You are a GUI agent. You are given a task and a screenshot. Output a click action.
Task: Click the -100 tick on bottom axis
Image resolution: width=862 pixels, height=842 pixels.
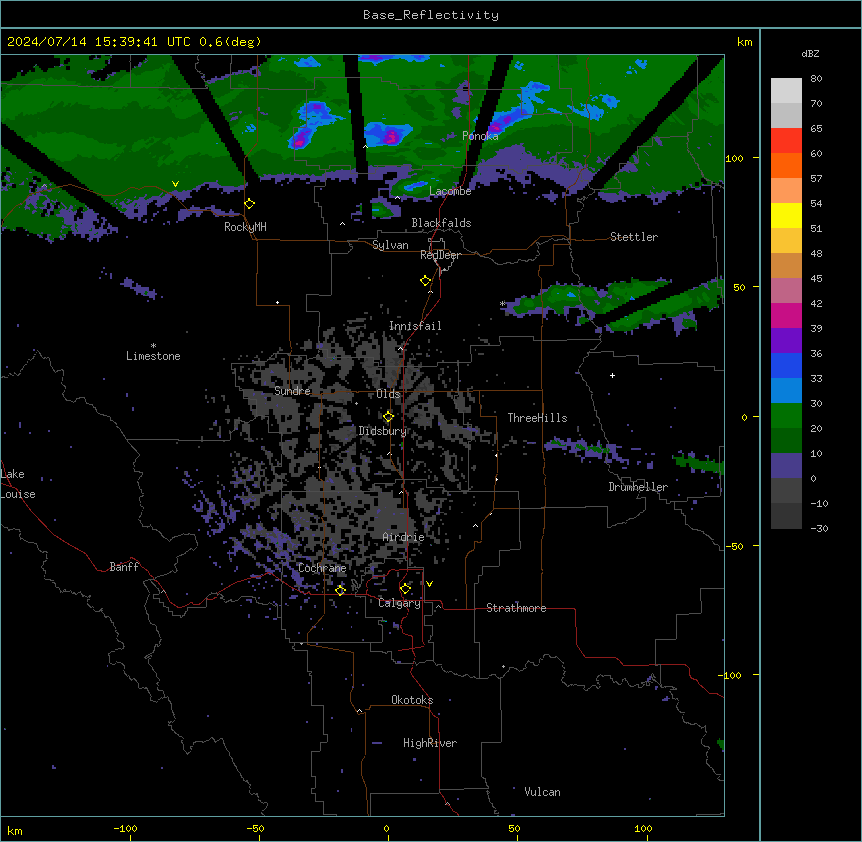pyautogui.click(x=125, y=828)
